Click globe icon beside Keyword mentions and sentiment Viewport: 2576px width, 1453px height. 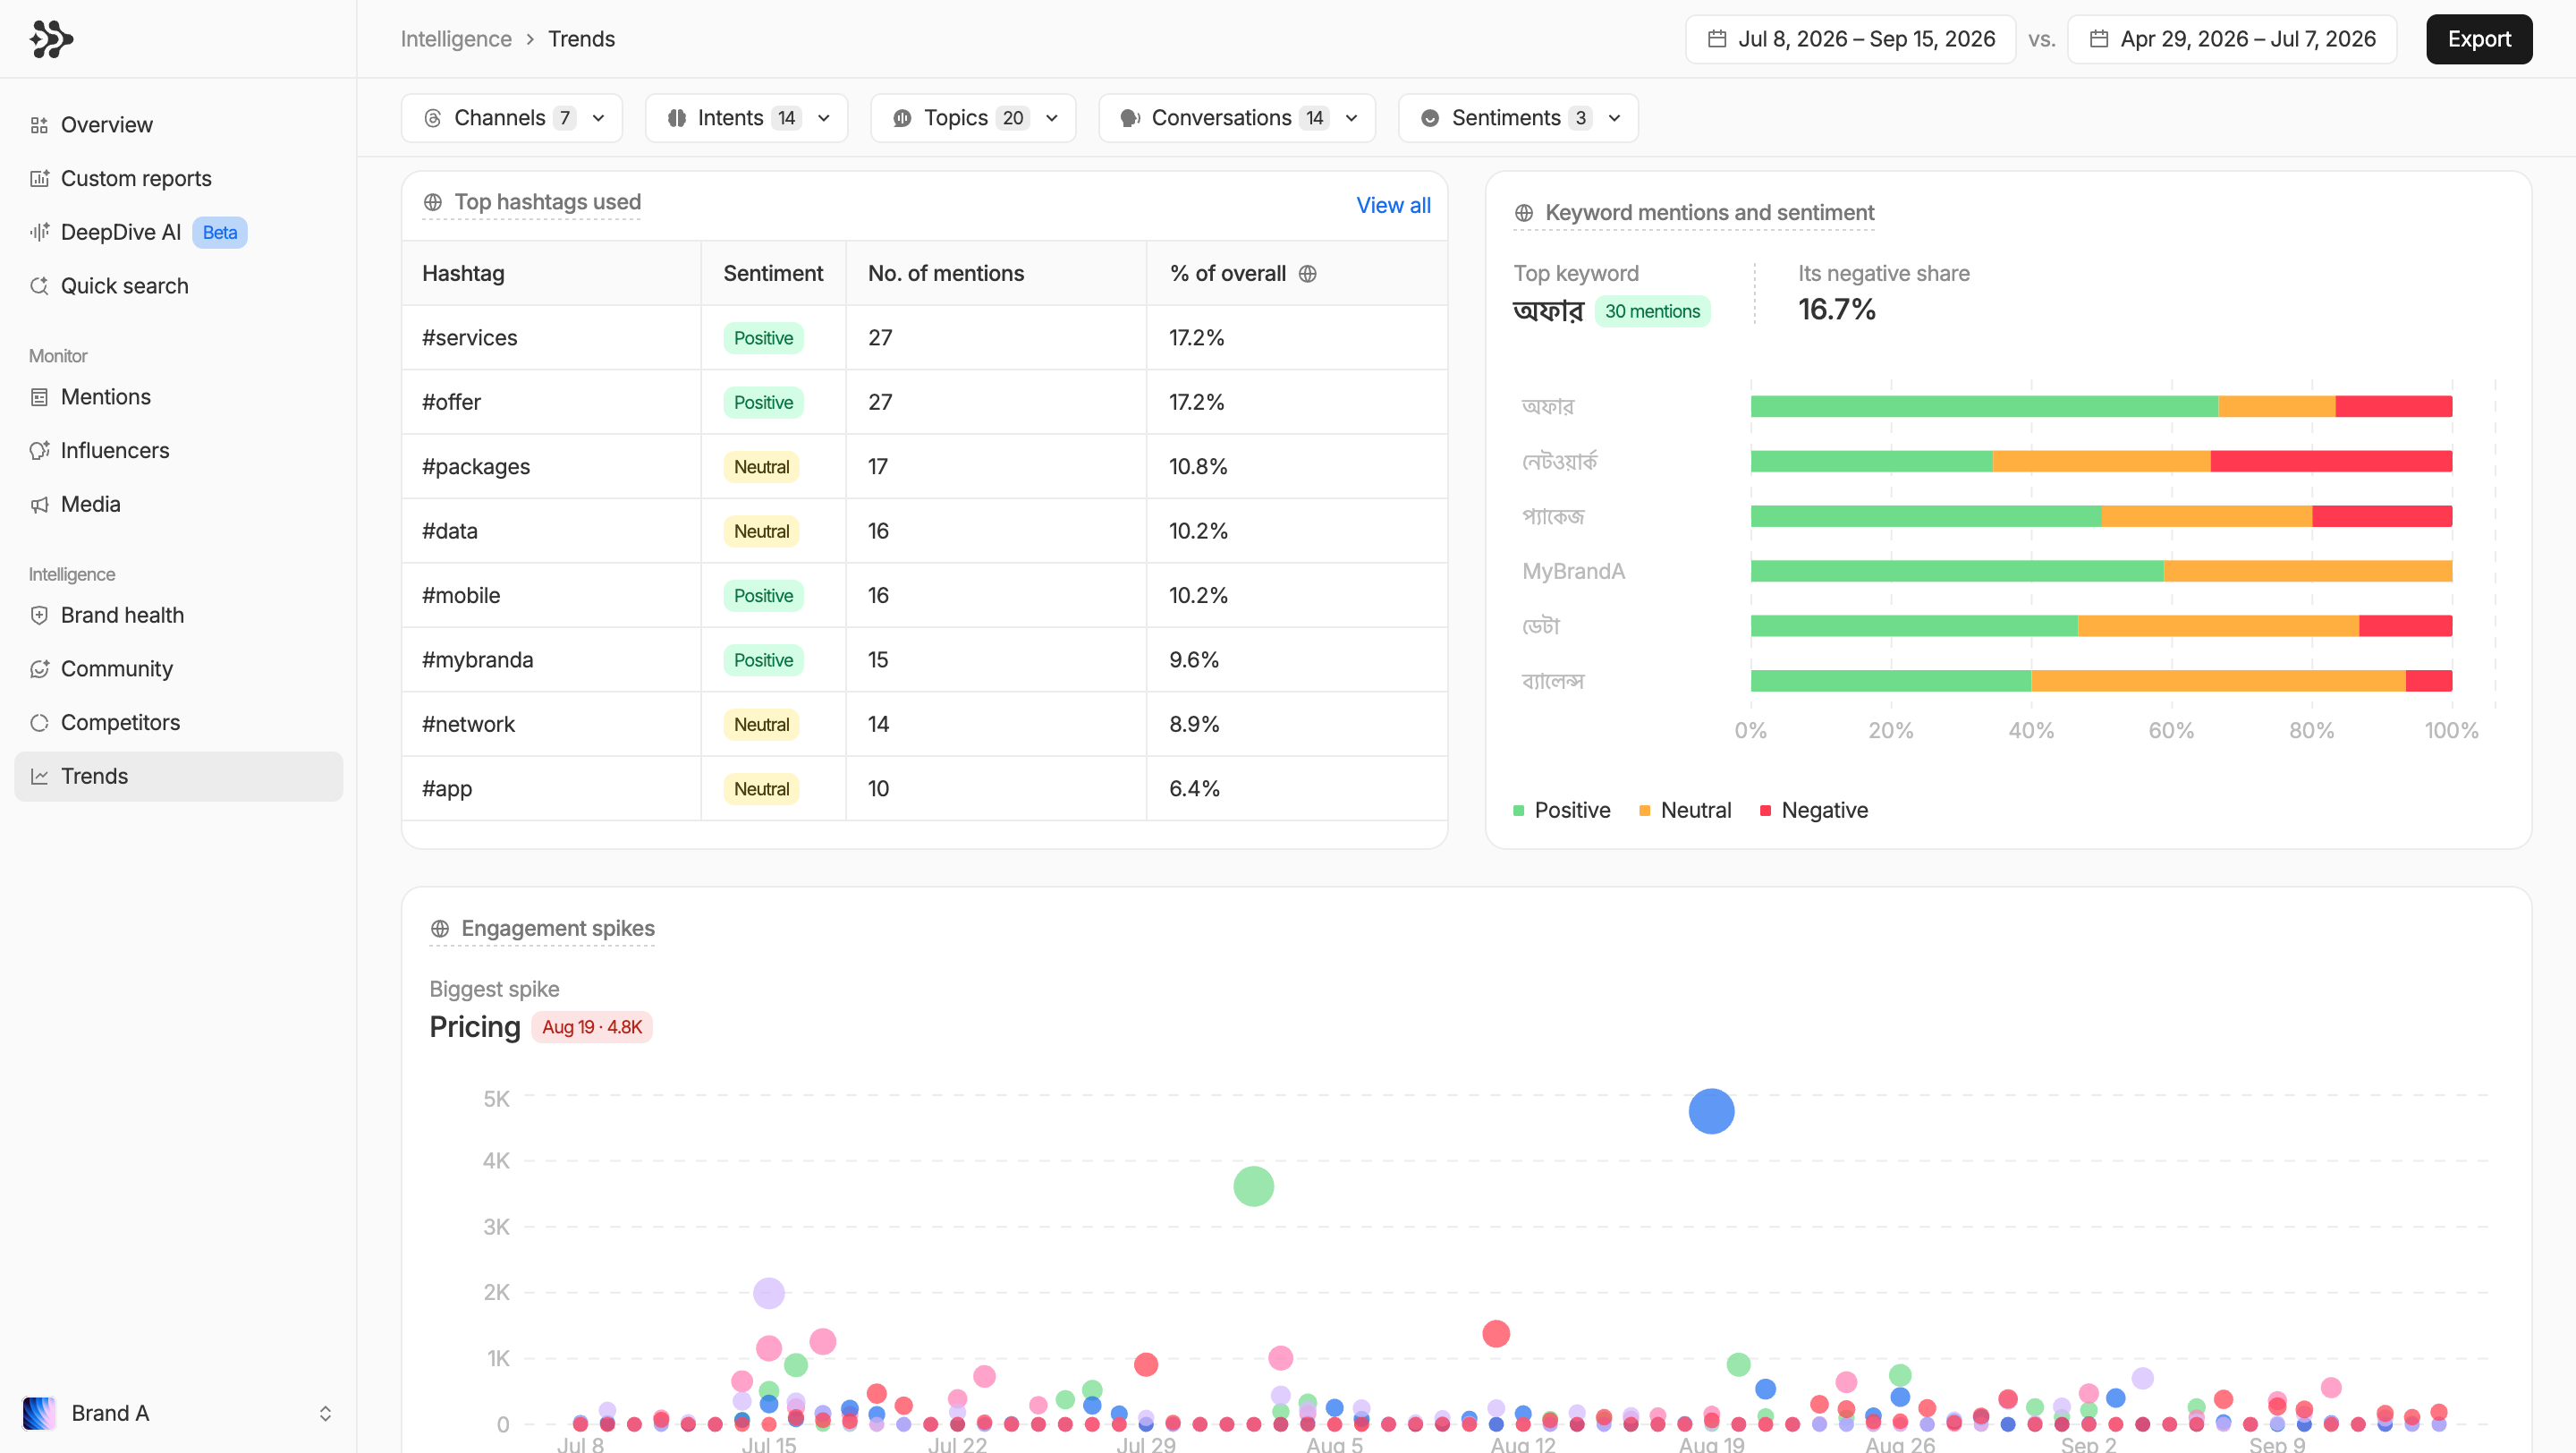click(1523, 213)
